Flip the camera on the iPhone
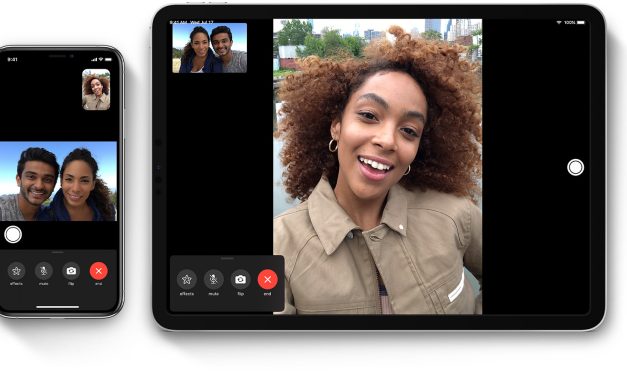Viewport: 627px width, 376px height. [71, 271]
